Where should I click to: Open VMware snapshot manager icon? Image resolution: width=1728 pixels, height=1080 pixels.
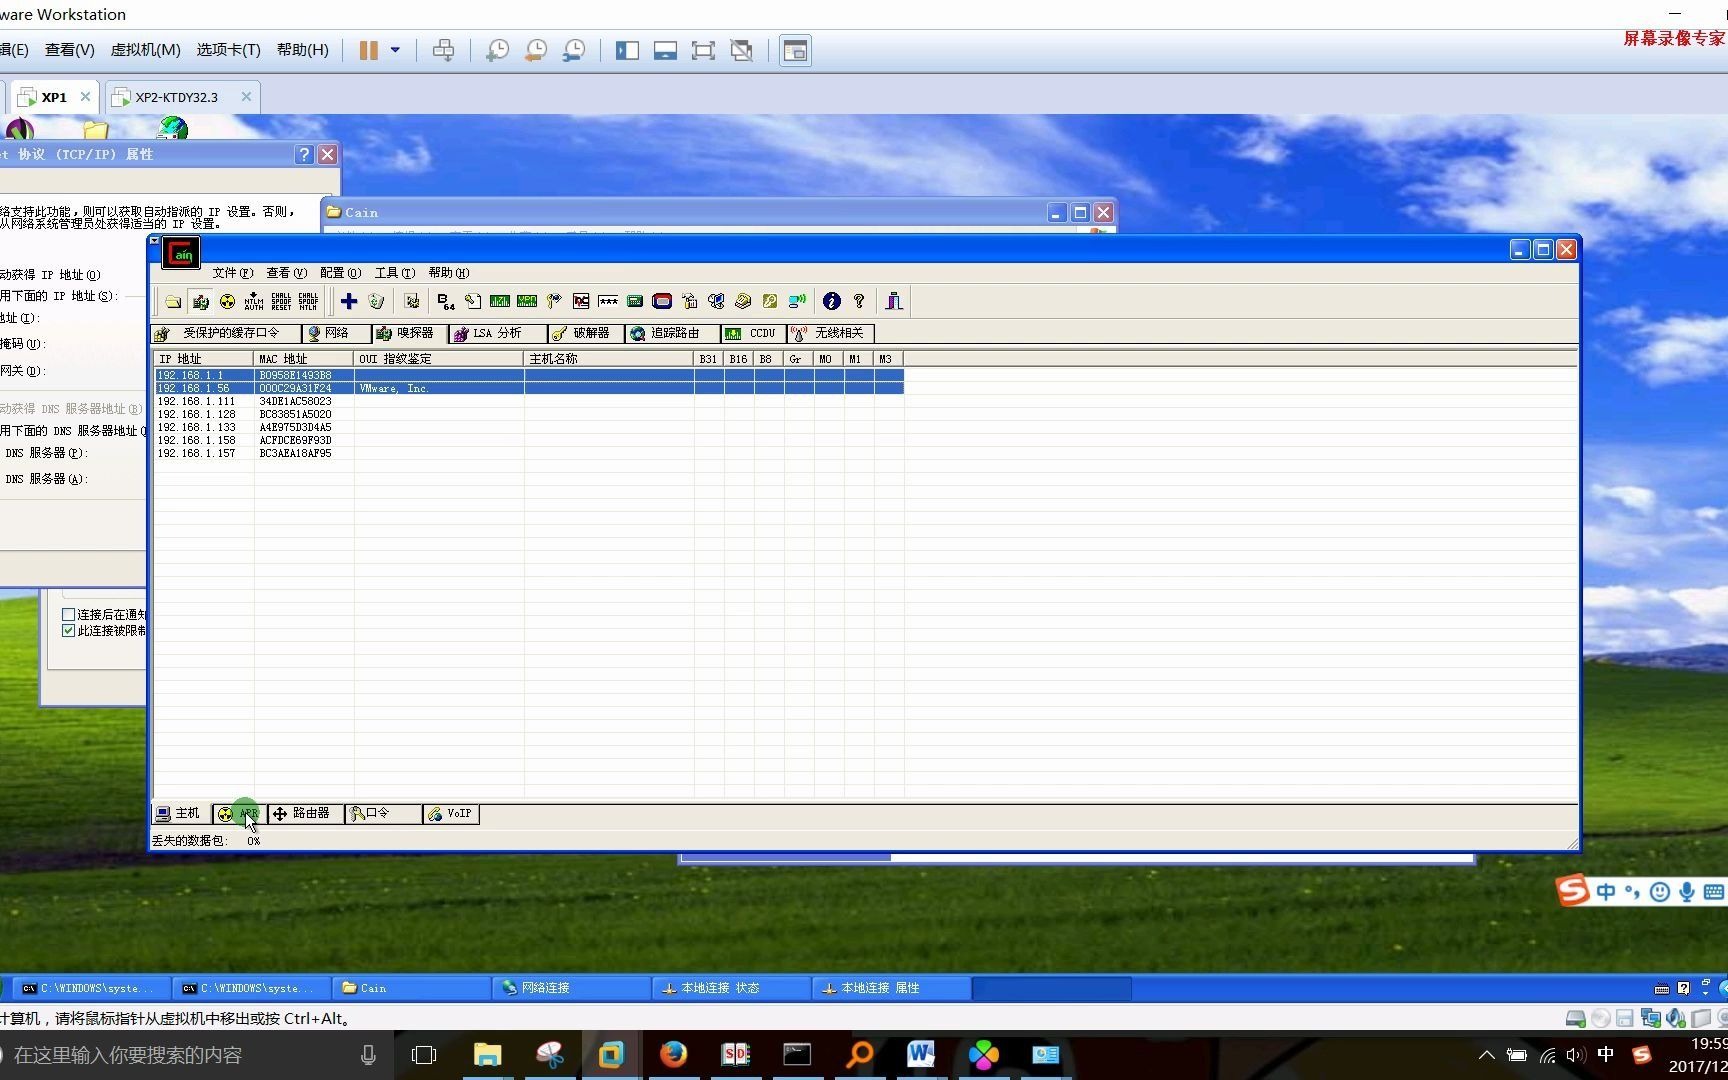574,50
